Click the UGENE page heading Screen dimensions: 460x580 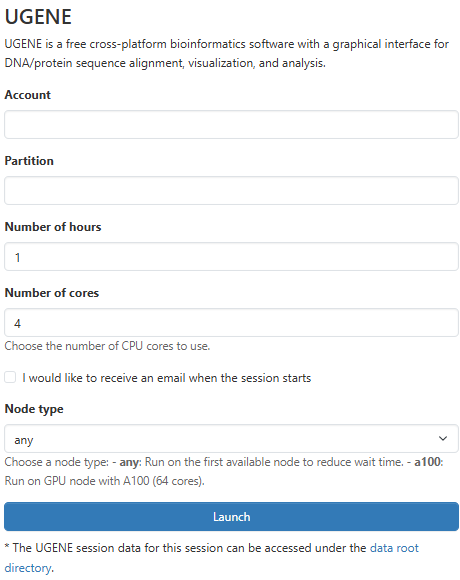(x=38, y=17)
